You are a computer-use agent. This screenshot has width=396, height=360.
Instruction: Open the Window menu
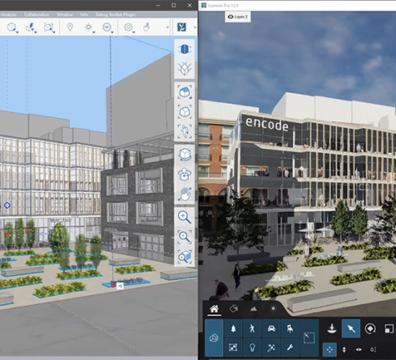65,15
